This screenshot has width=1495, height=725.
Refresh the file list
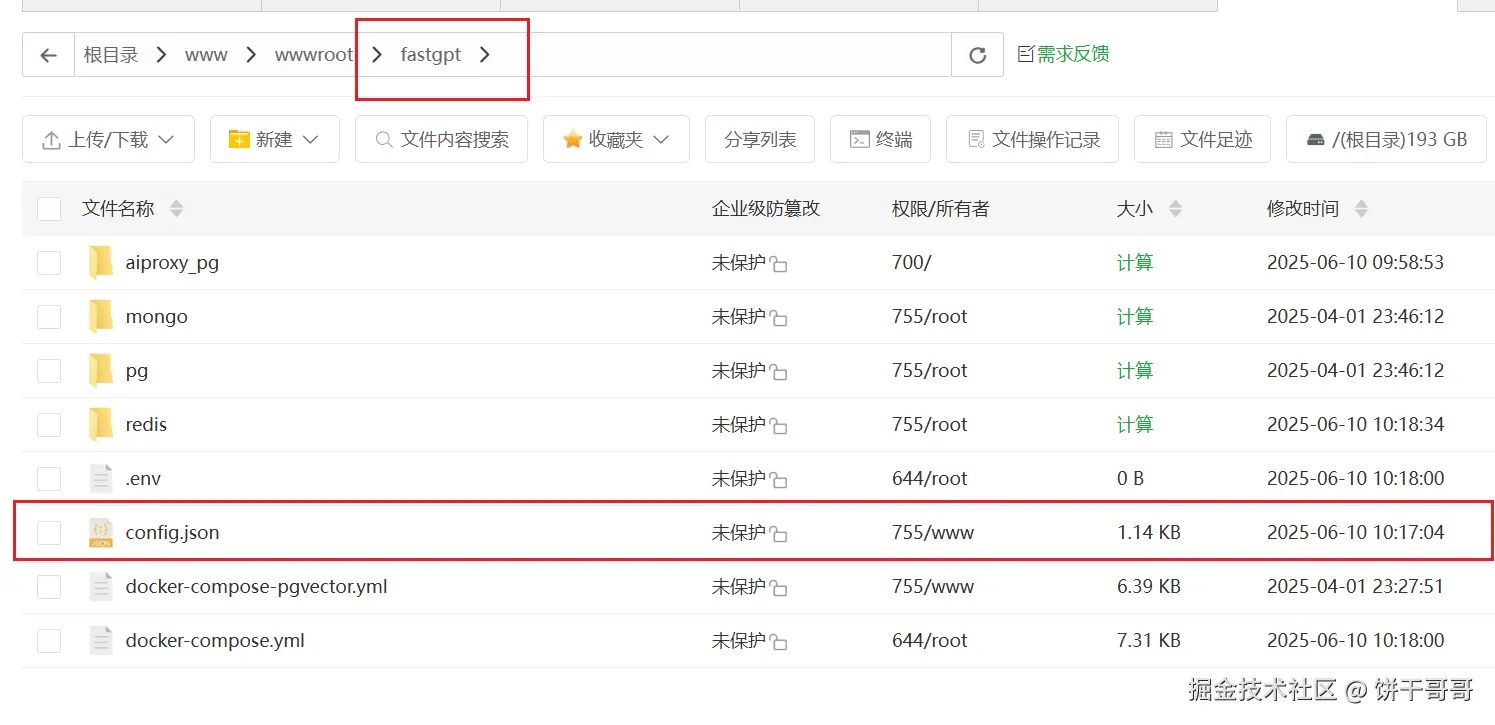tap(977, 55)
